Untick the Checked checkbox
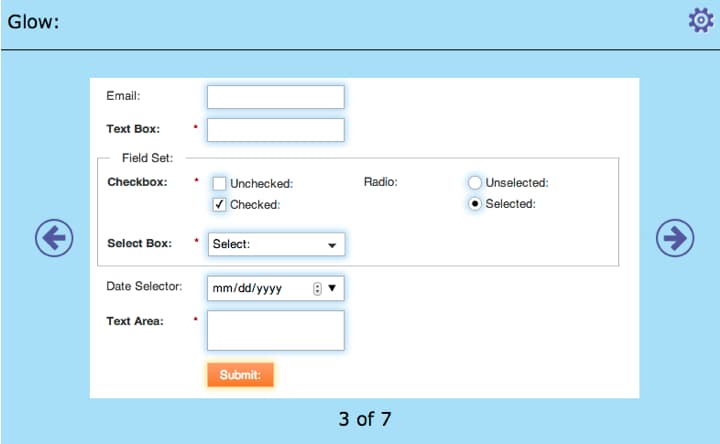This screenshot has height=444, width=720. coord(219,204)
